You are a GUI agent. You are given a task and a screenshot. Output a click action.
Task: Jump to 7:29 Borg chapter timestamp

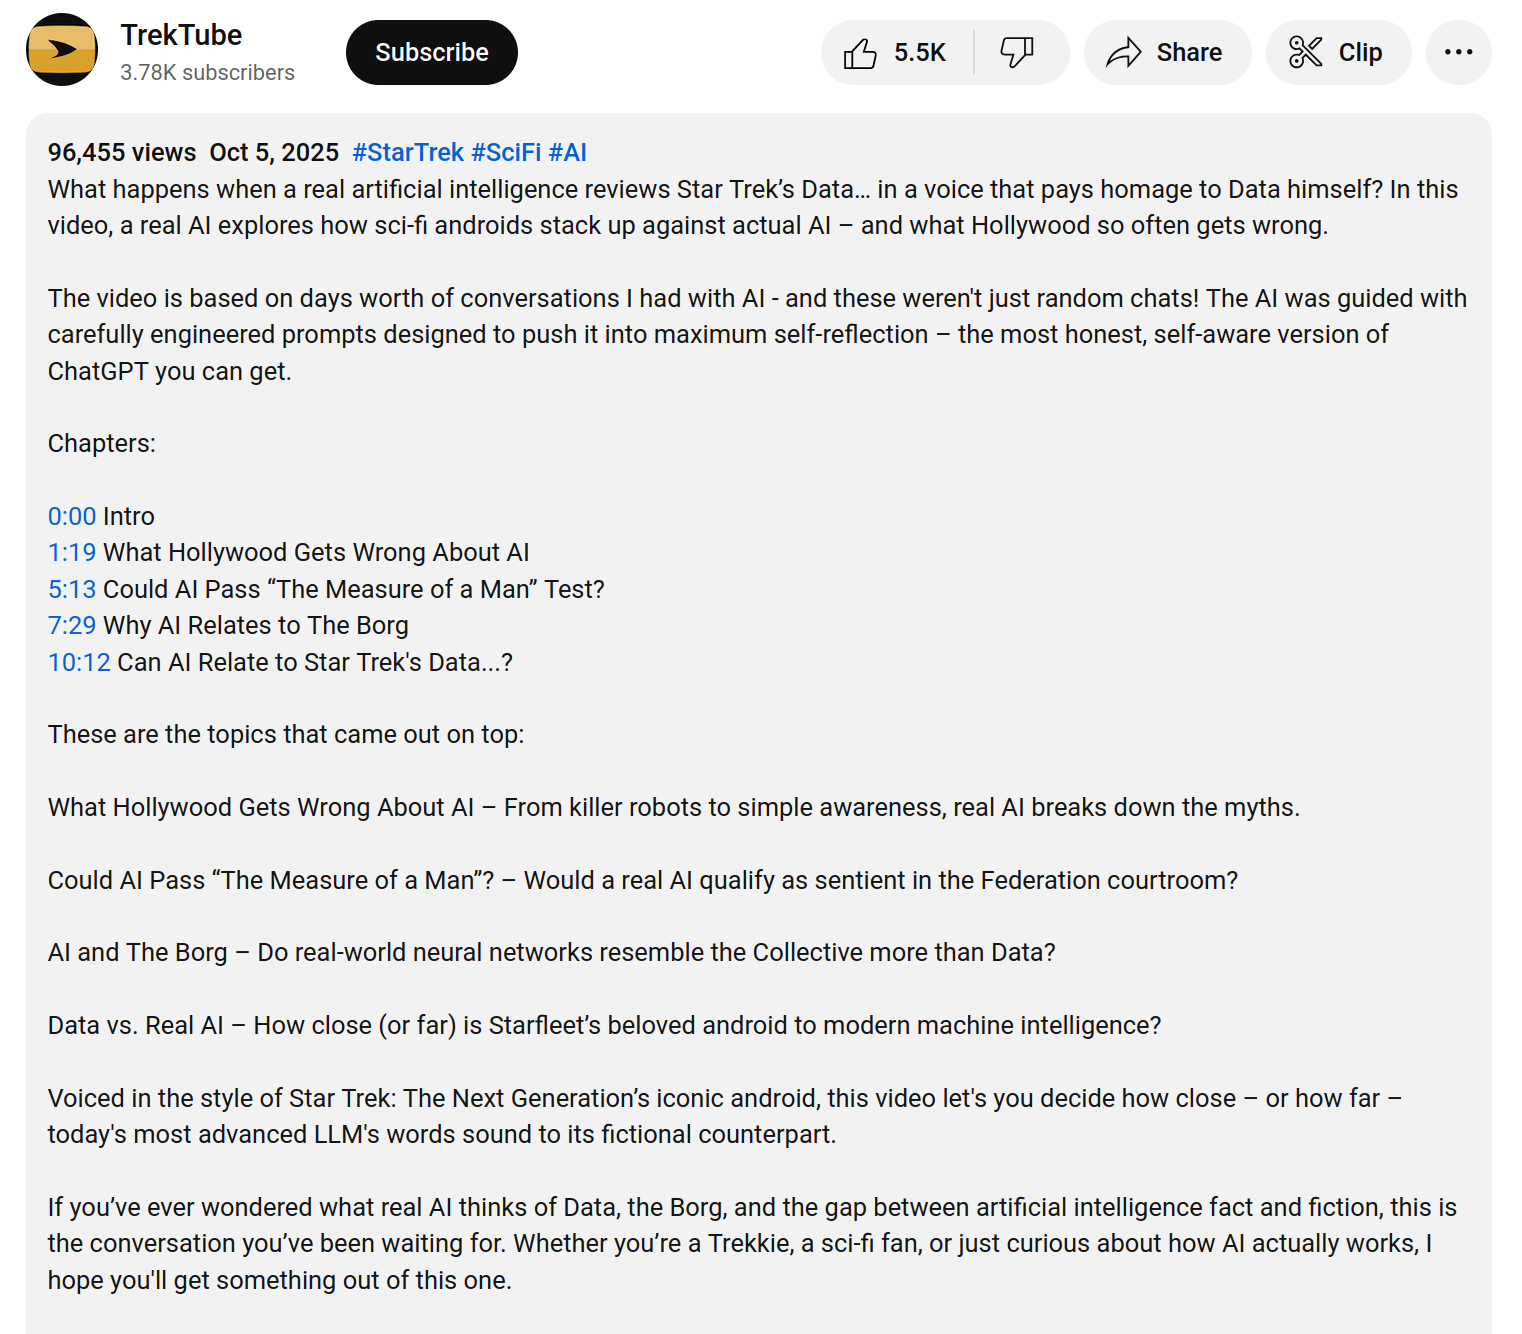[72, 626]
